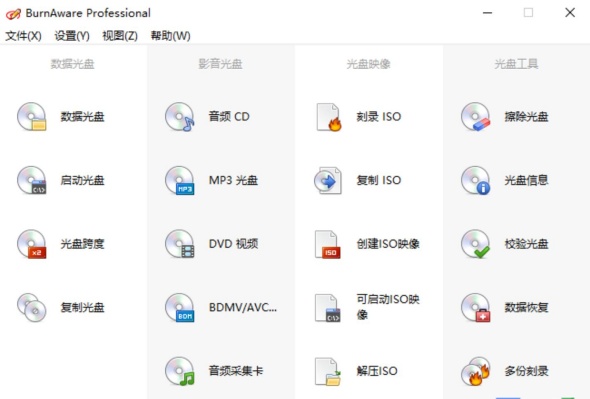Click the 复制 ISO blue arrow icon
590x399 pixels.
coord(328,180)
